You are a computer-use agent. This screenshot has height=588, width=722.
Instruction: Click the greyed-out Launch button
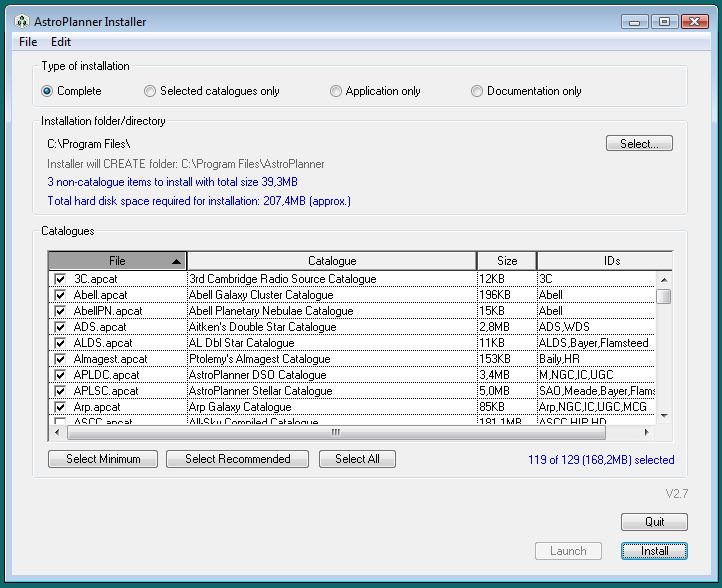(568, 551)
